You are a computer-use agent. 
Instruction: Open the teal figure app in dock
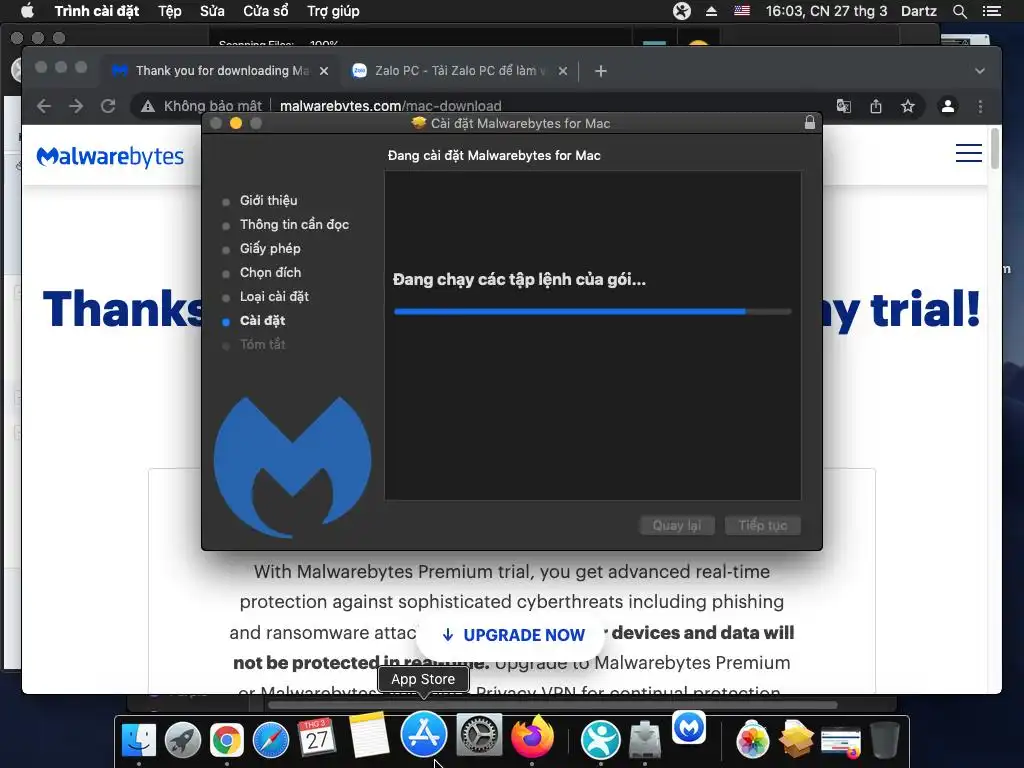[x=600, y=741]
